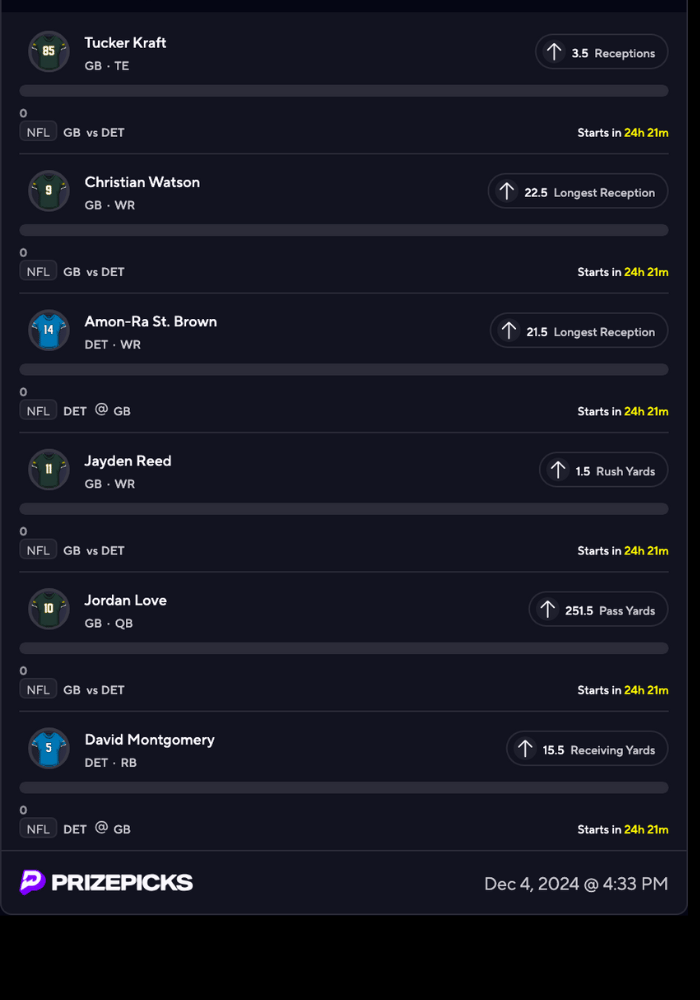The image size is (700, 1000).
Task: Click the progress bar under Tucker Kraft
Action: tap(344, 91)
